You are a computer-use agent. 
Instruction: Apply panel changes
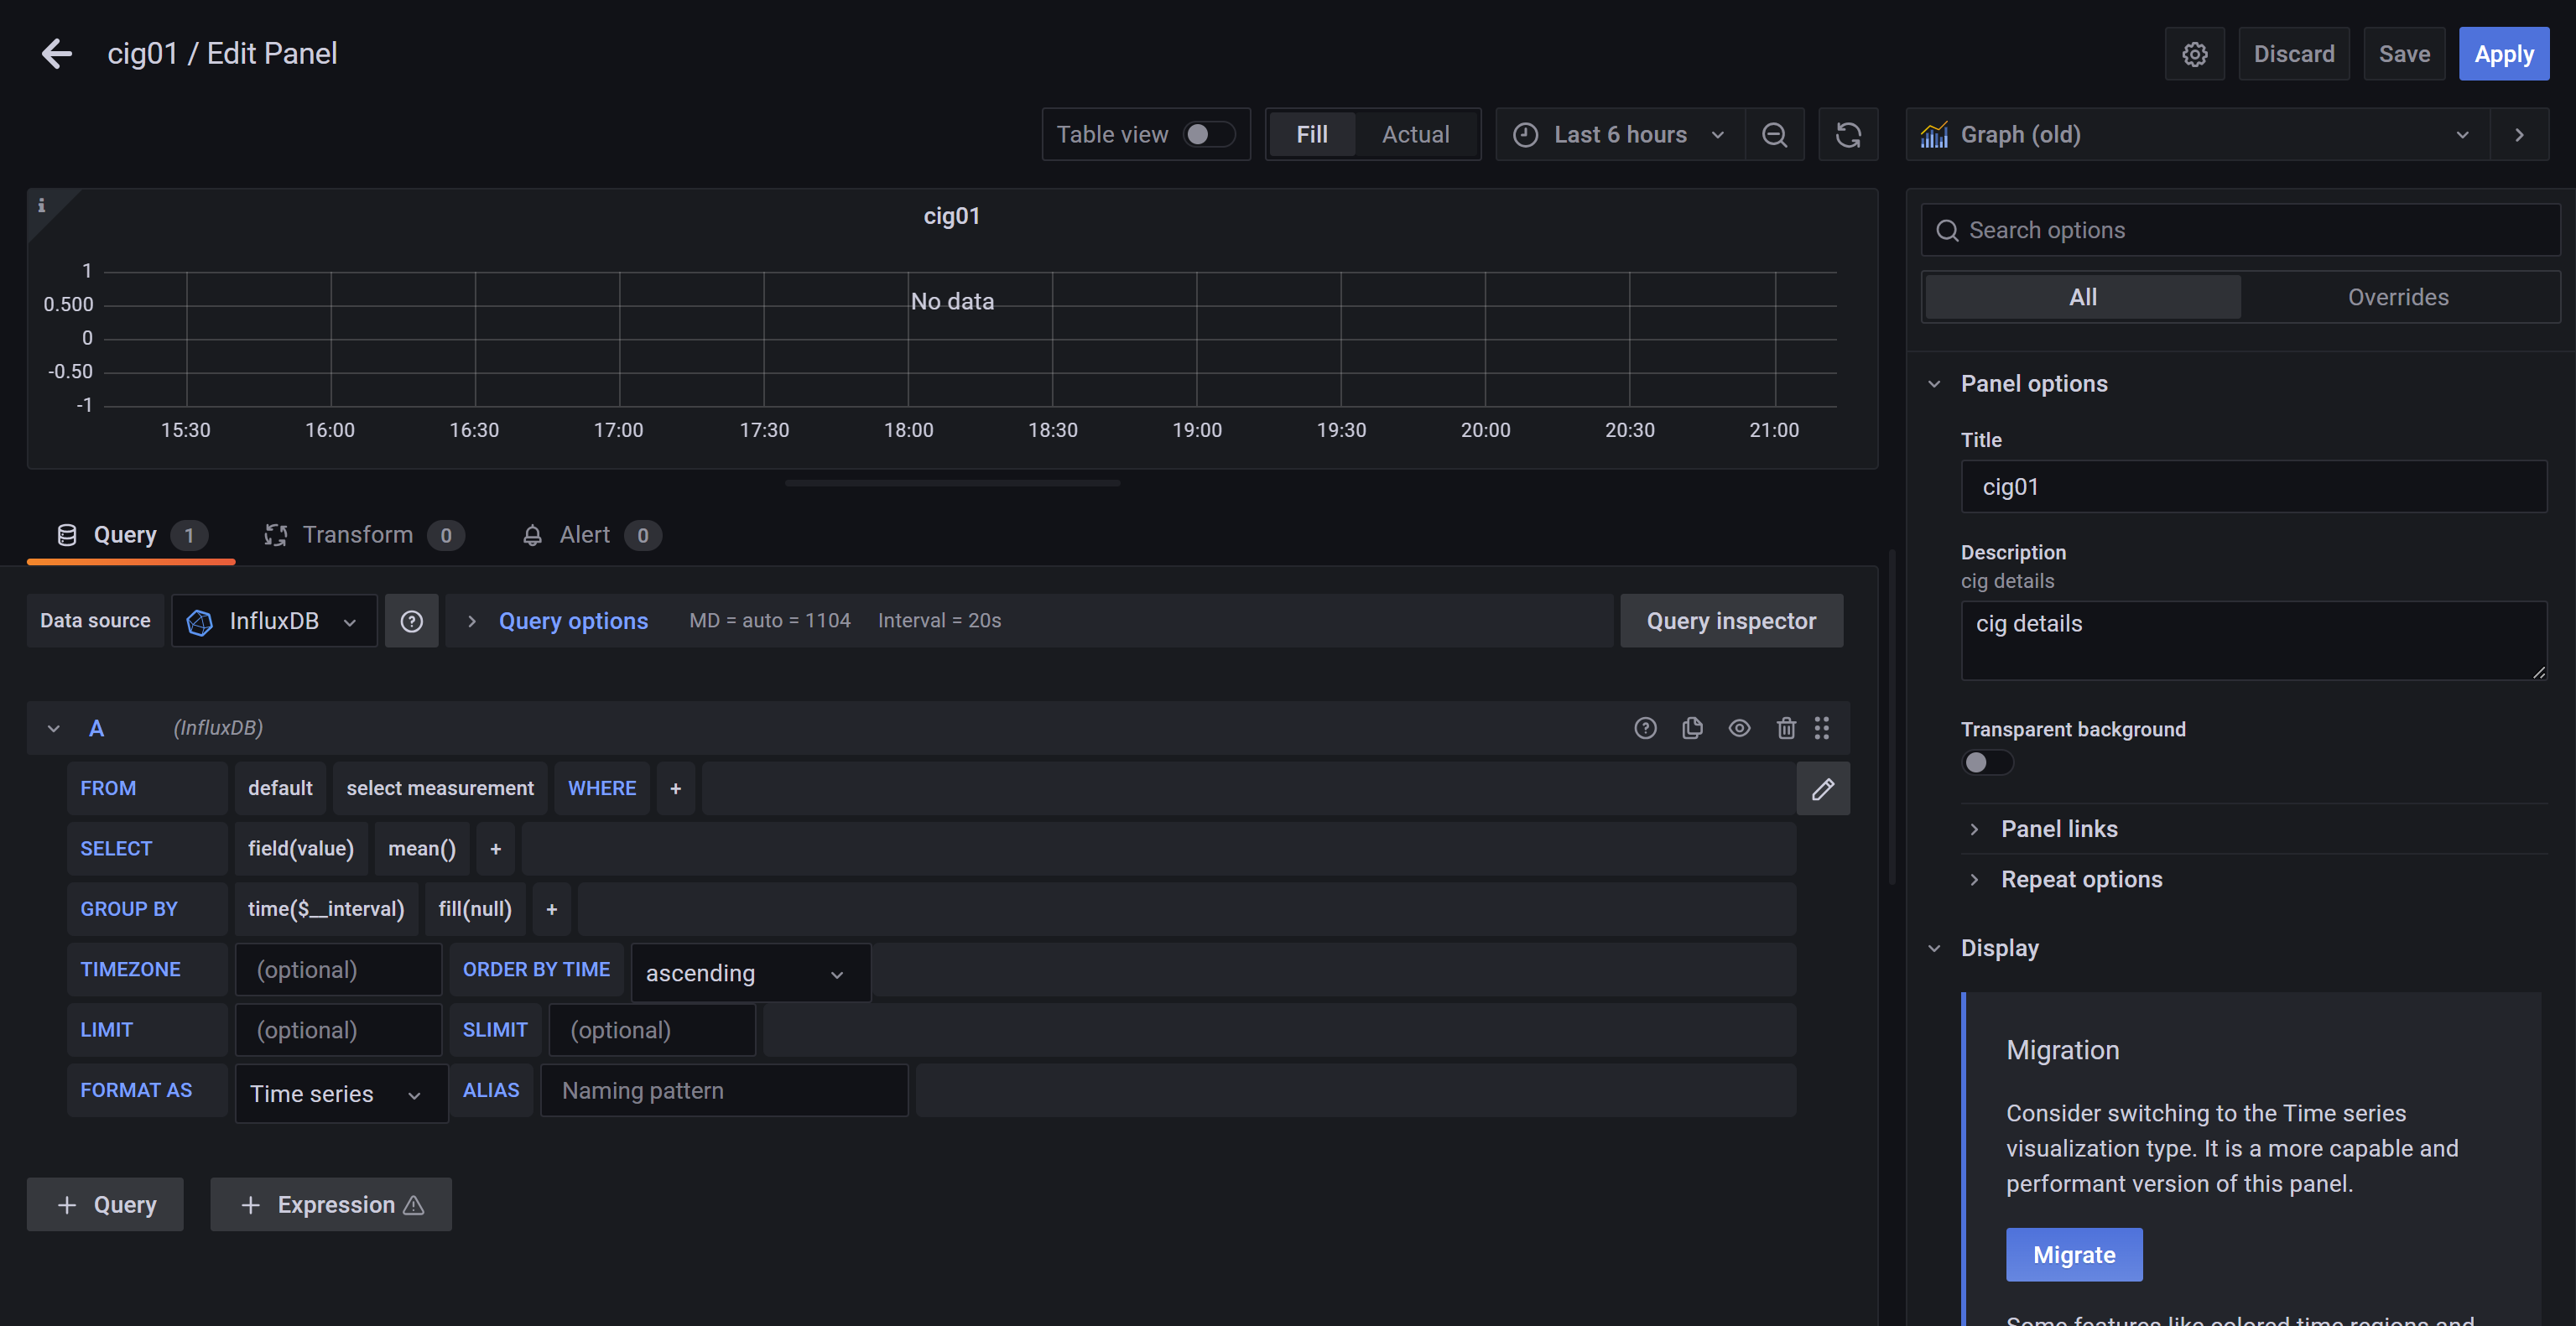coord(2504,54)
